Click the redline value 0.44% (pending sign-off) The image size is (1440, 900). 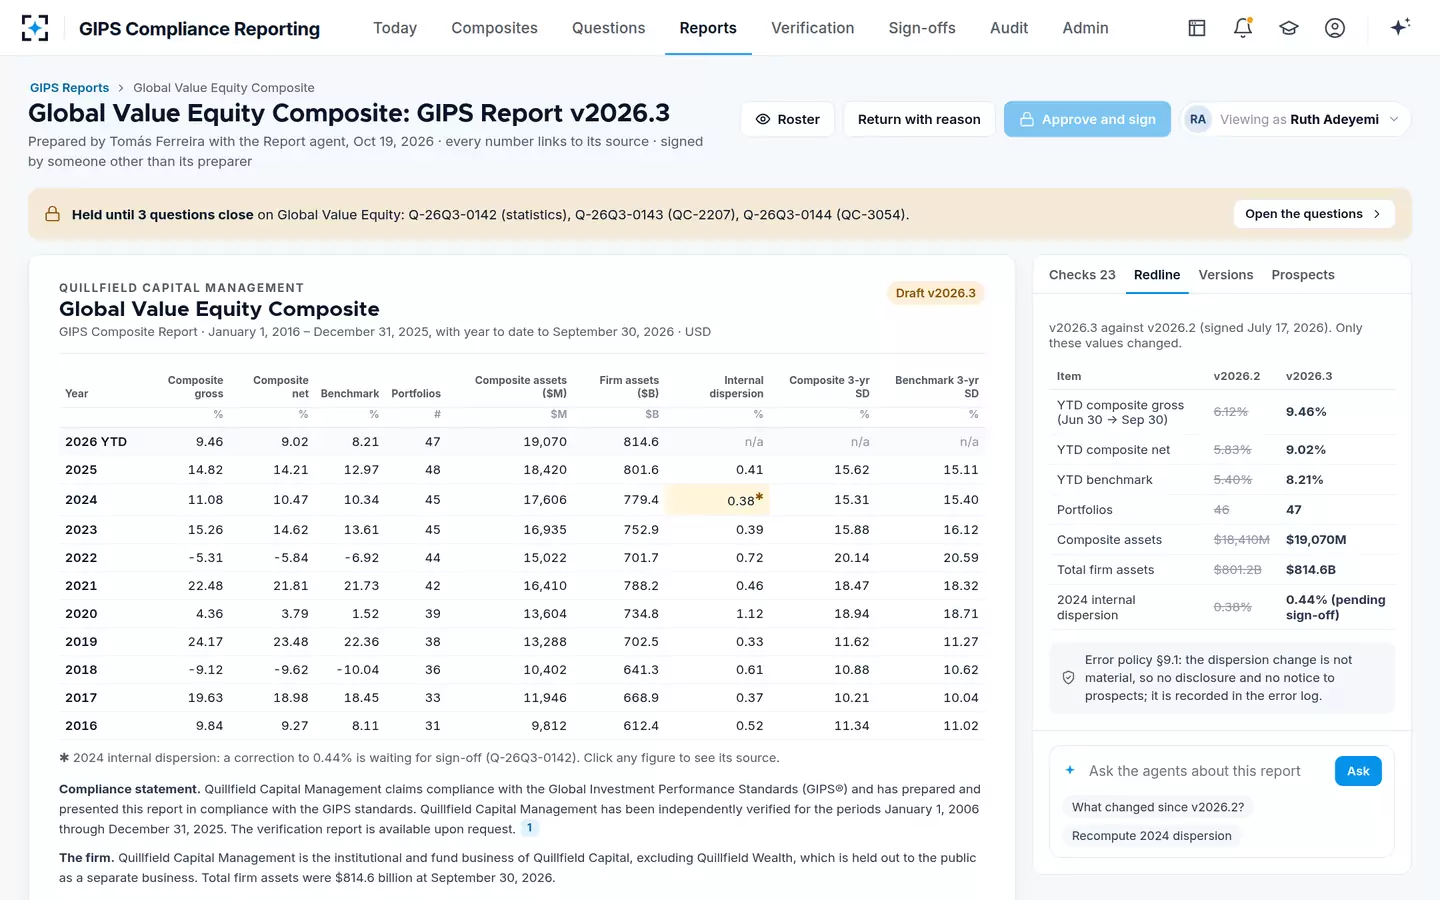tap(1336, 607)
